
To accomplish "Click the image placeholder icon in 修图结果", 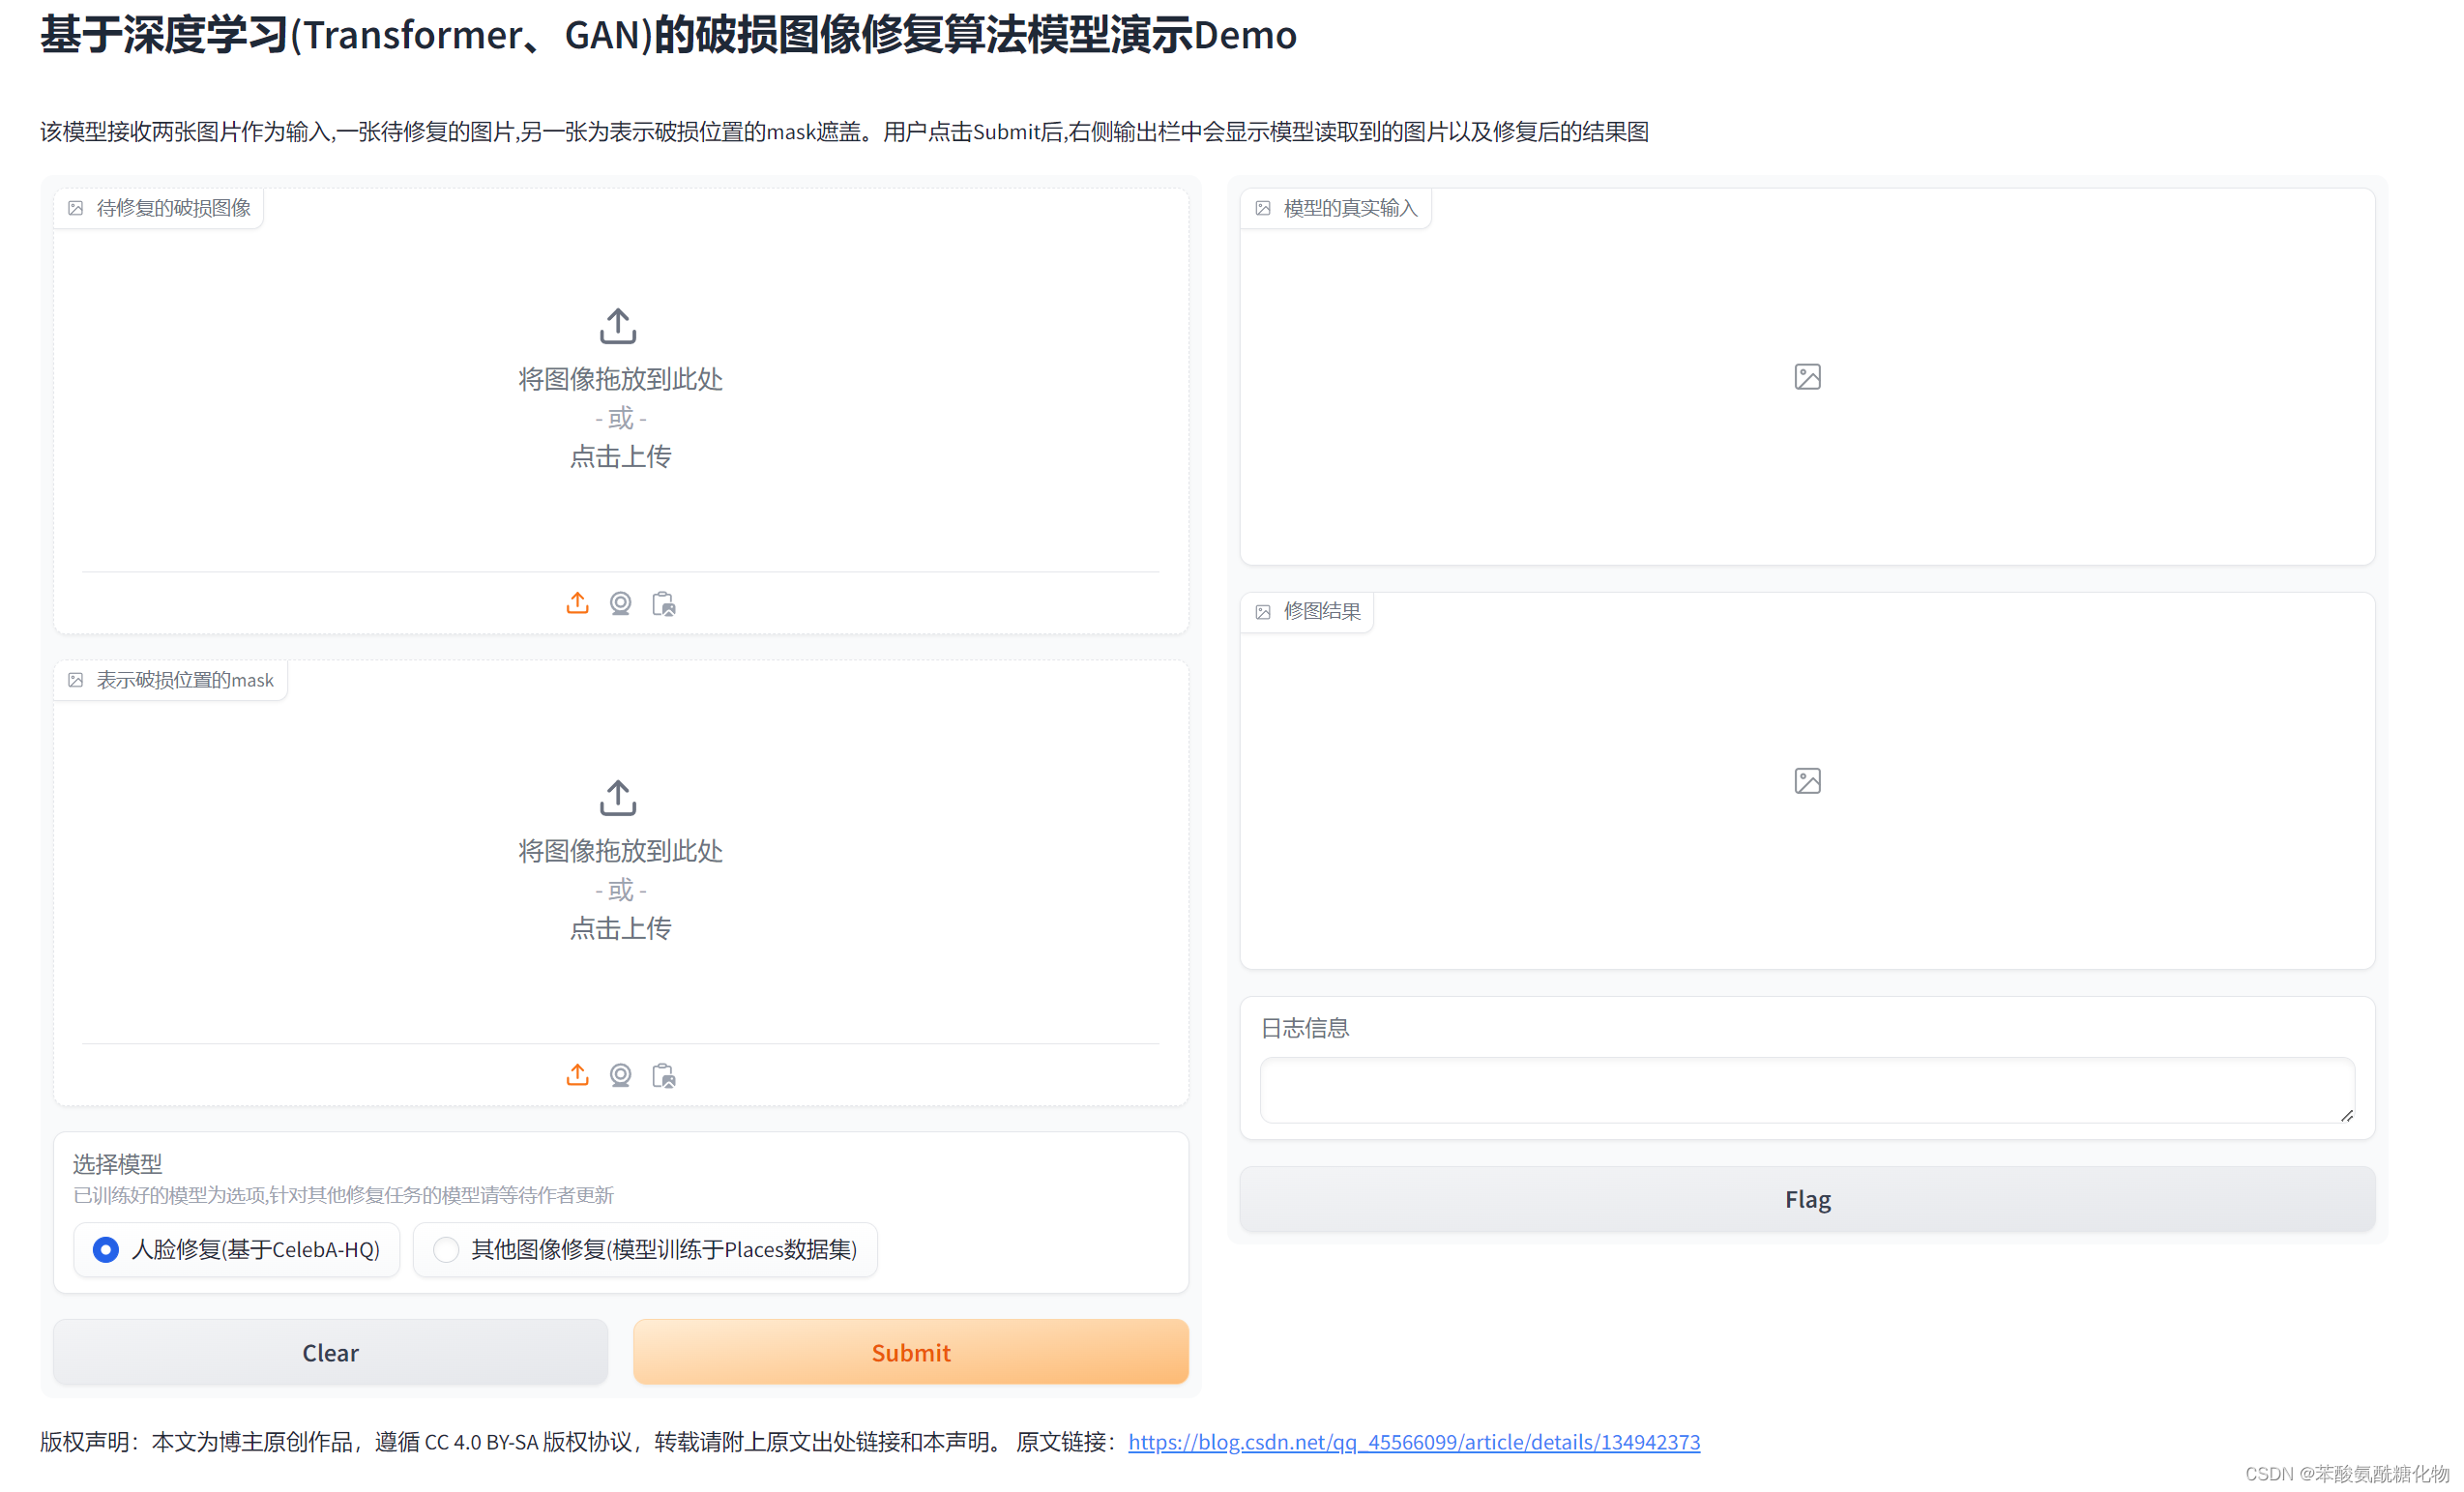I will coord(1807,781).
